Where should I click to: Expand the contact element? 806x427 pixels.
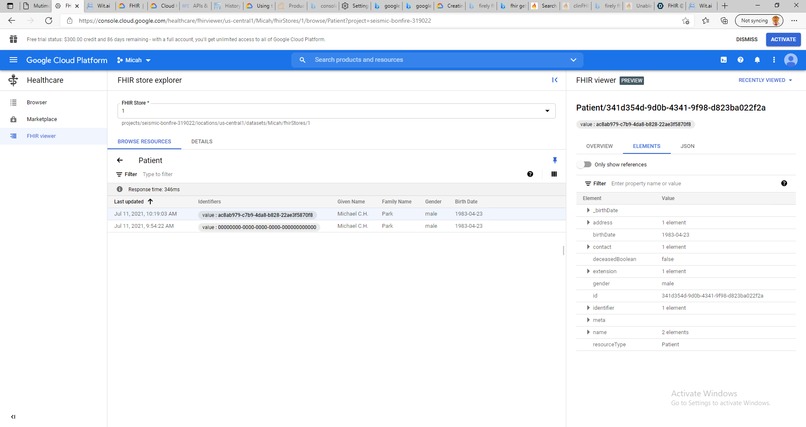(x=588, y=247)
